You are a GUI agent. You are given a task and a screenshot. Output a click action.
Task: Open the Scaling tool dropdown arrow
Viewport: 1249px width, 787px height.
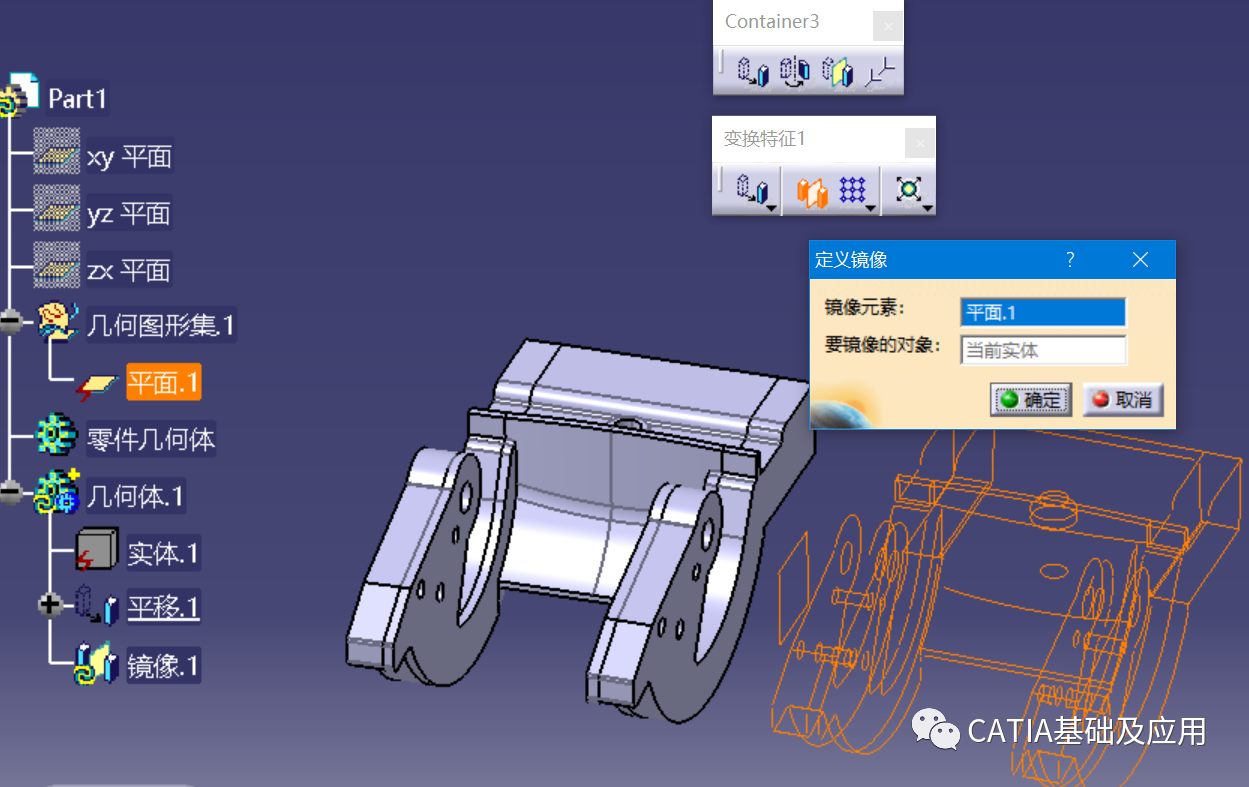point(928,207)
